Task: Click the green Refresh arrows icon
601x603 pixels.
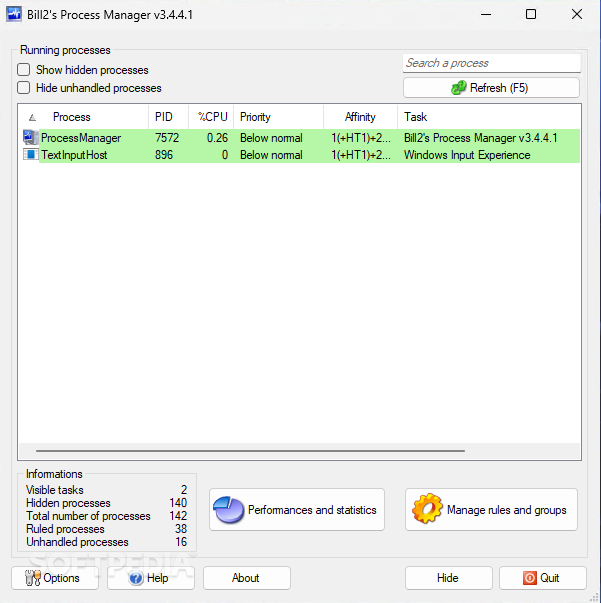Action: pyautogui.click(x=458, y=88)
